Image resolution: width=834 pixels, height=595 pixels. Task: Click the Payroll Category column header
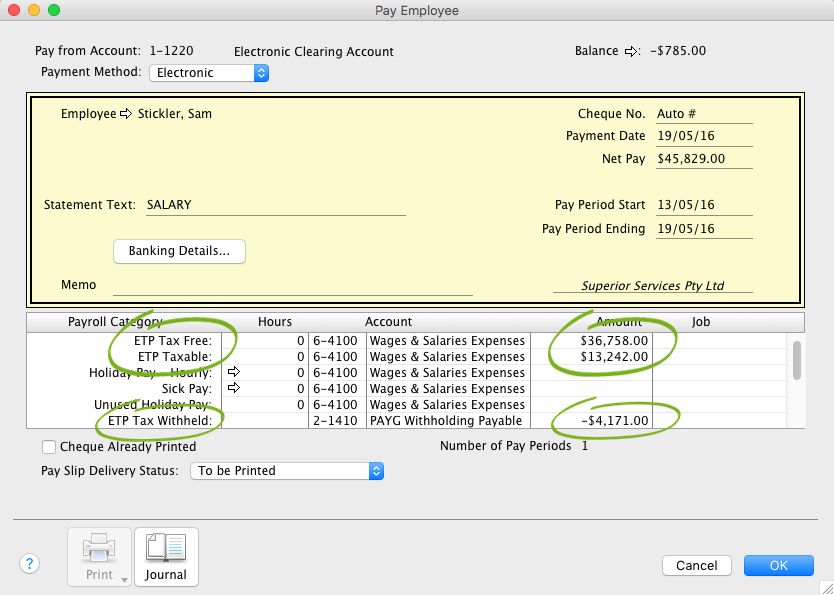coord(115,322)
